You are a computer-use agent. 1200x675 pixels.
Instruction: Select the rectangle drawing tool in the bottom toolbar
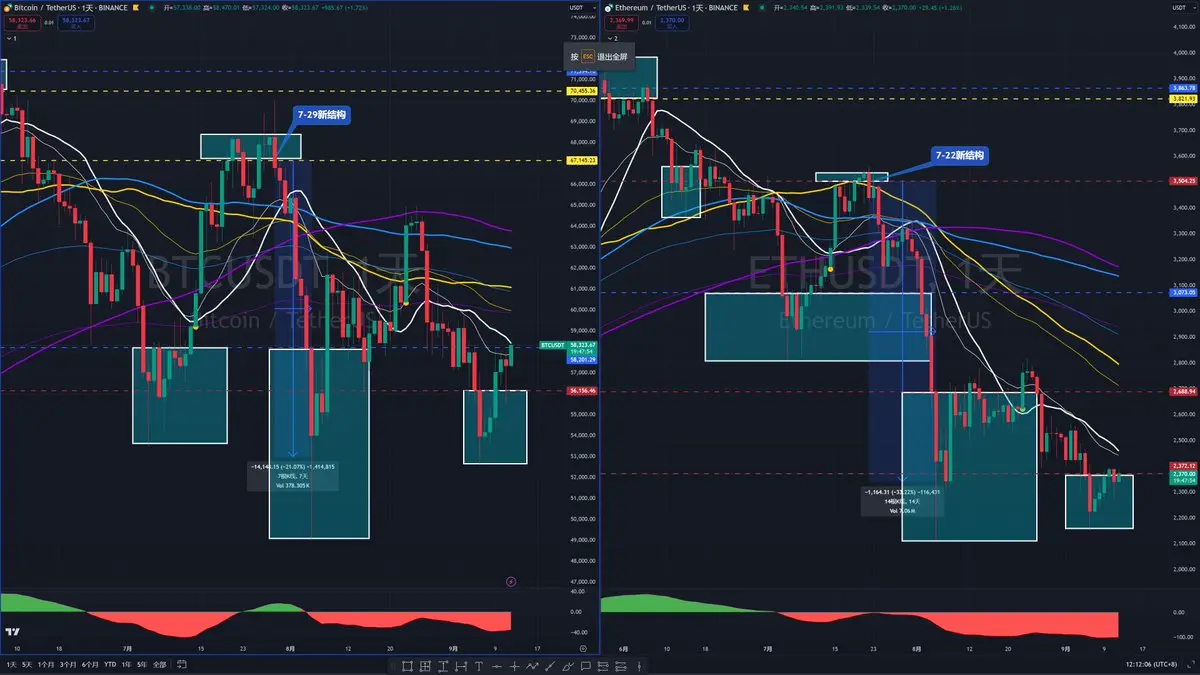(x=407, y=665)
